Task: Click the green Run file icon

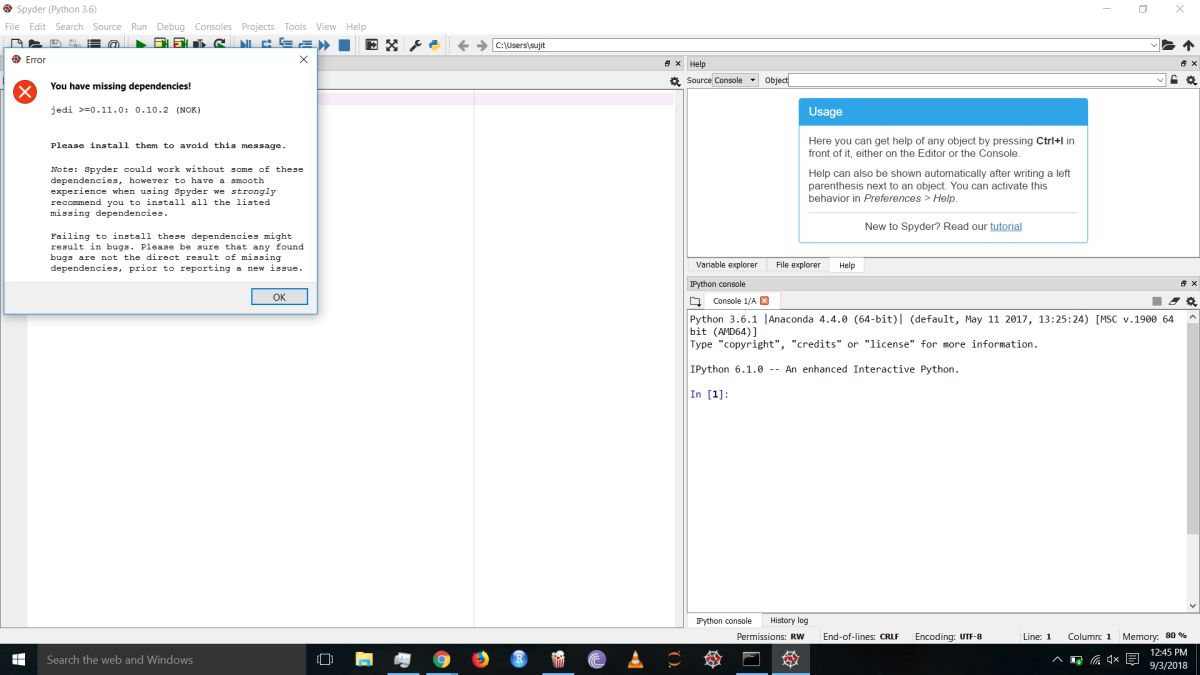Action: [x=141, y=45]
